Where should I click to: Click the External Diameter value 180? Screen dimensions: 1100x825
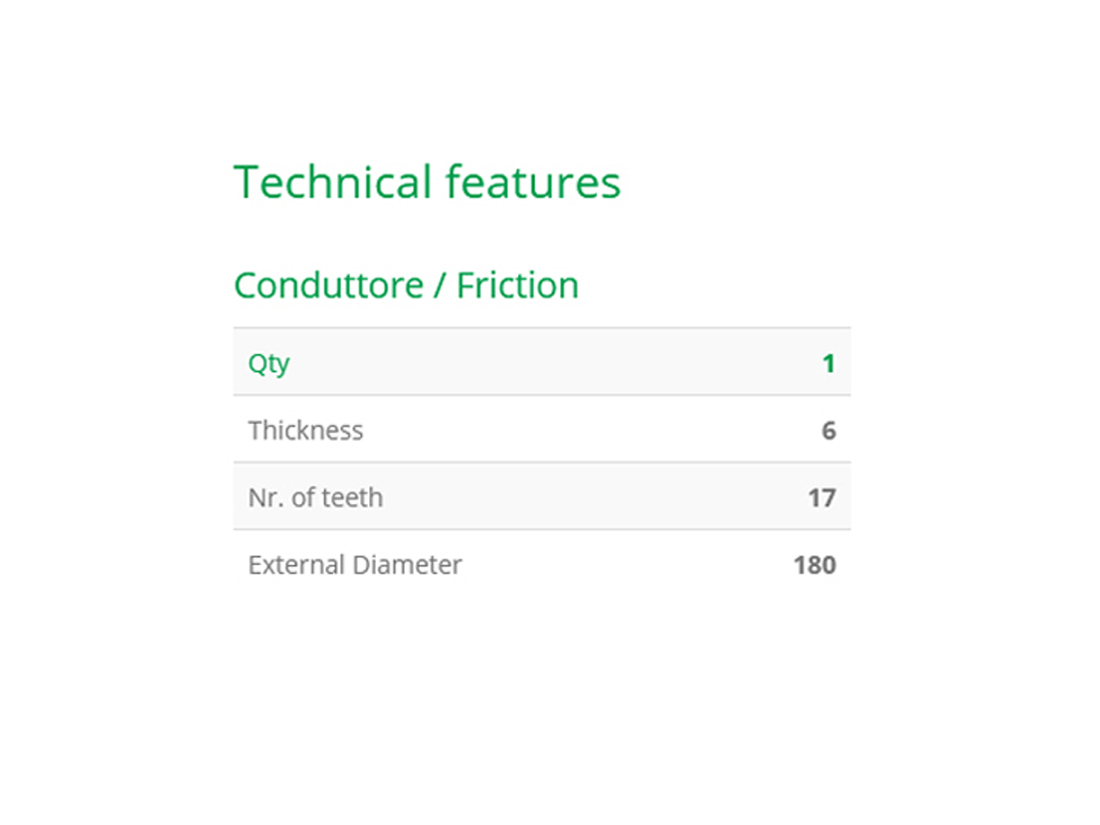pos(814,565)
